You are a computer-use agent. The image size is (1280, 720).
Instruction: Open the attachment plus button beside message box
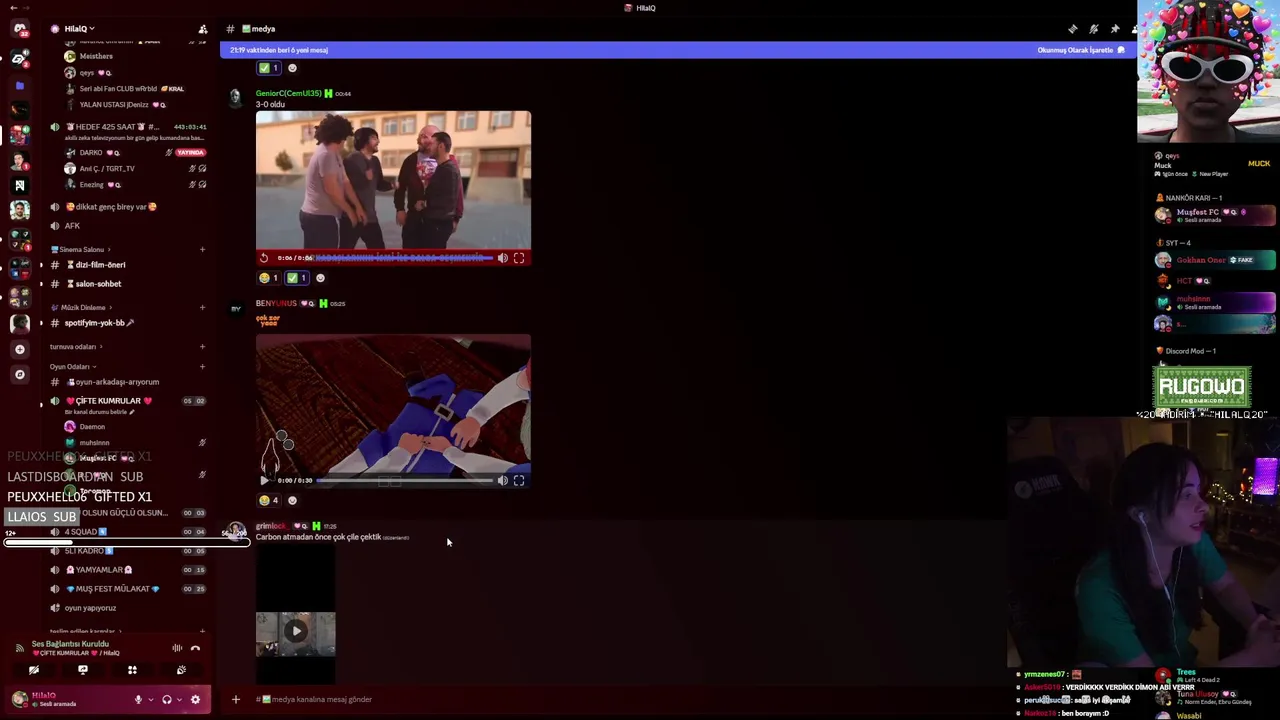point(236,699)
